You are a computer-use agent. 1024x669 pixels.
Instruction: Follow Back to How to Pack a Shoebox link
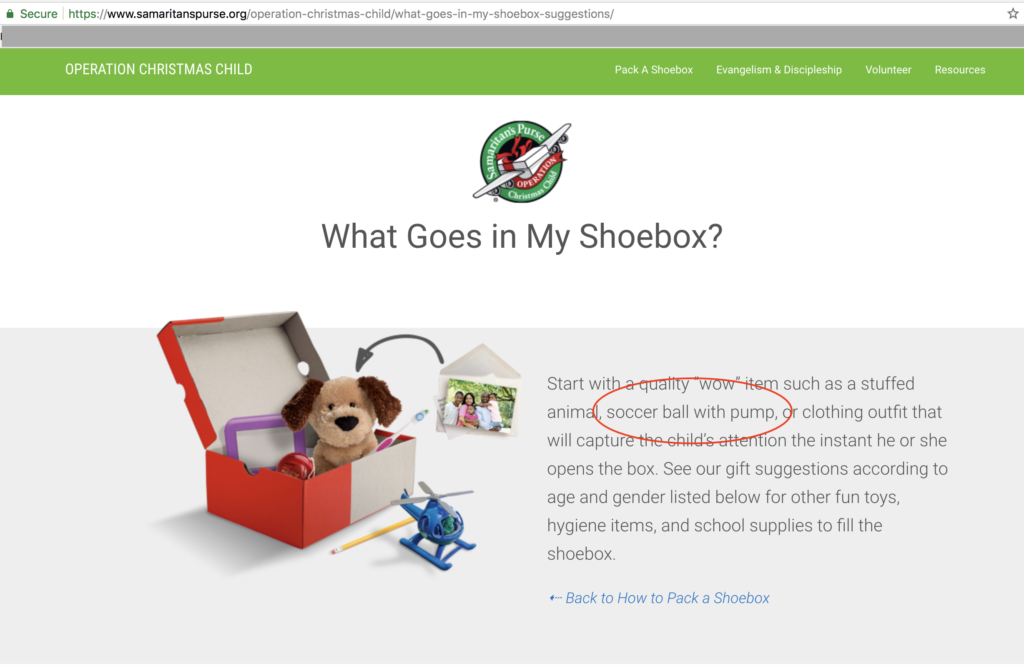[x=667, y=598]
